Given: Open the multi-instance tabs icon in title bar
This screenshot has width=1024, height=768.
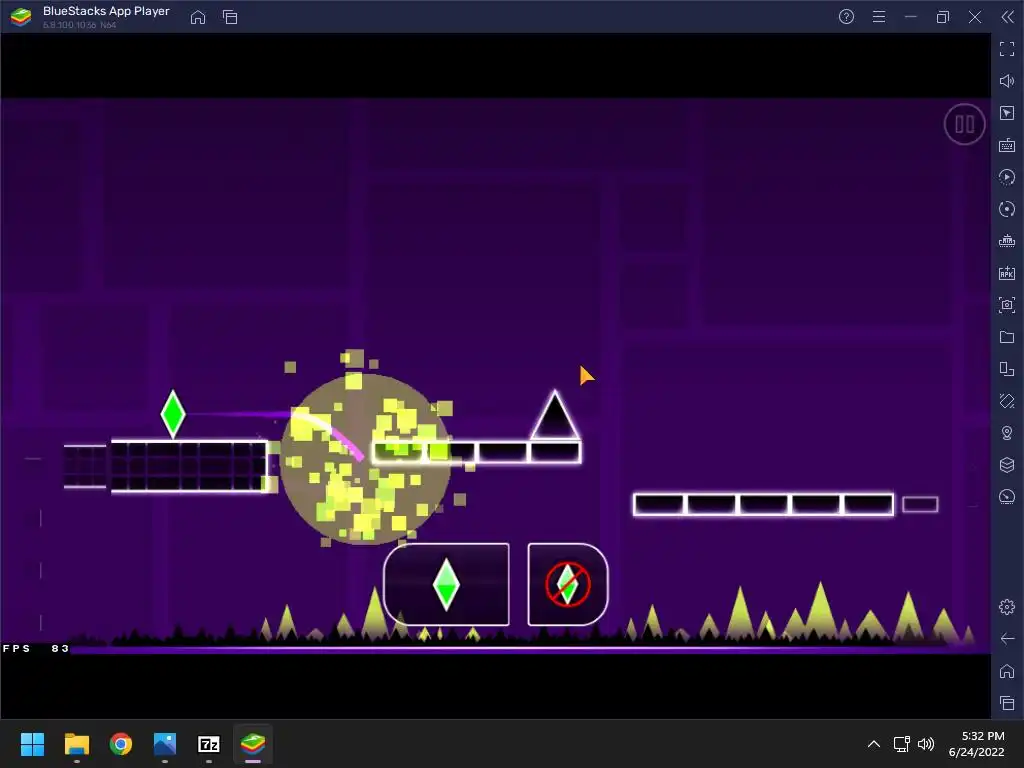Looking at the screenshot, I should tap(230, 17).
